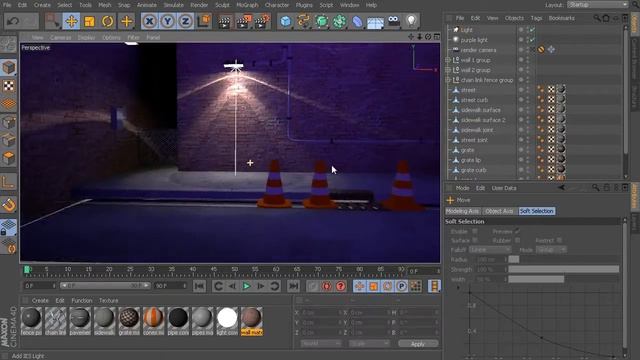Viewport: 640px width, 360px height.
Task: Toggle the Preview checkbox
Action: click(517, 231)
